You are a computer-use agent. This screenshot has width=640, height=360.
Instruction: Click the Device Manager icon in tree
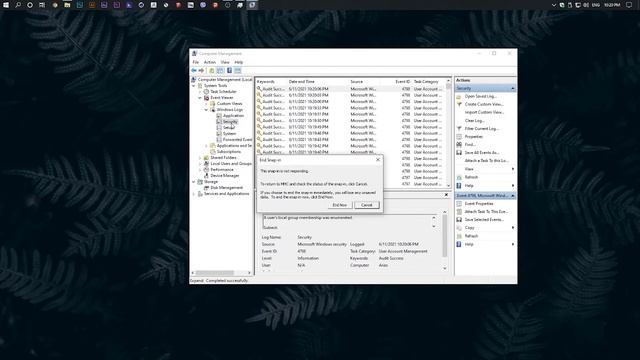tap(207, 176)
